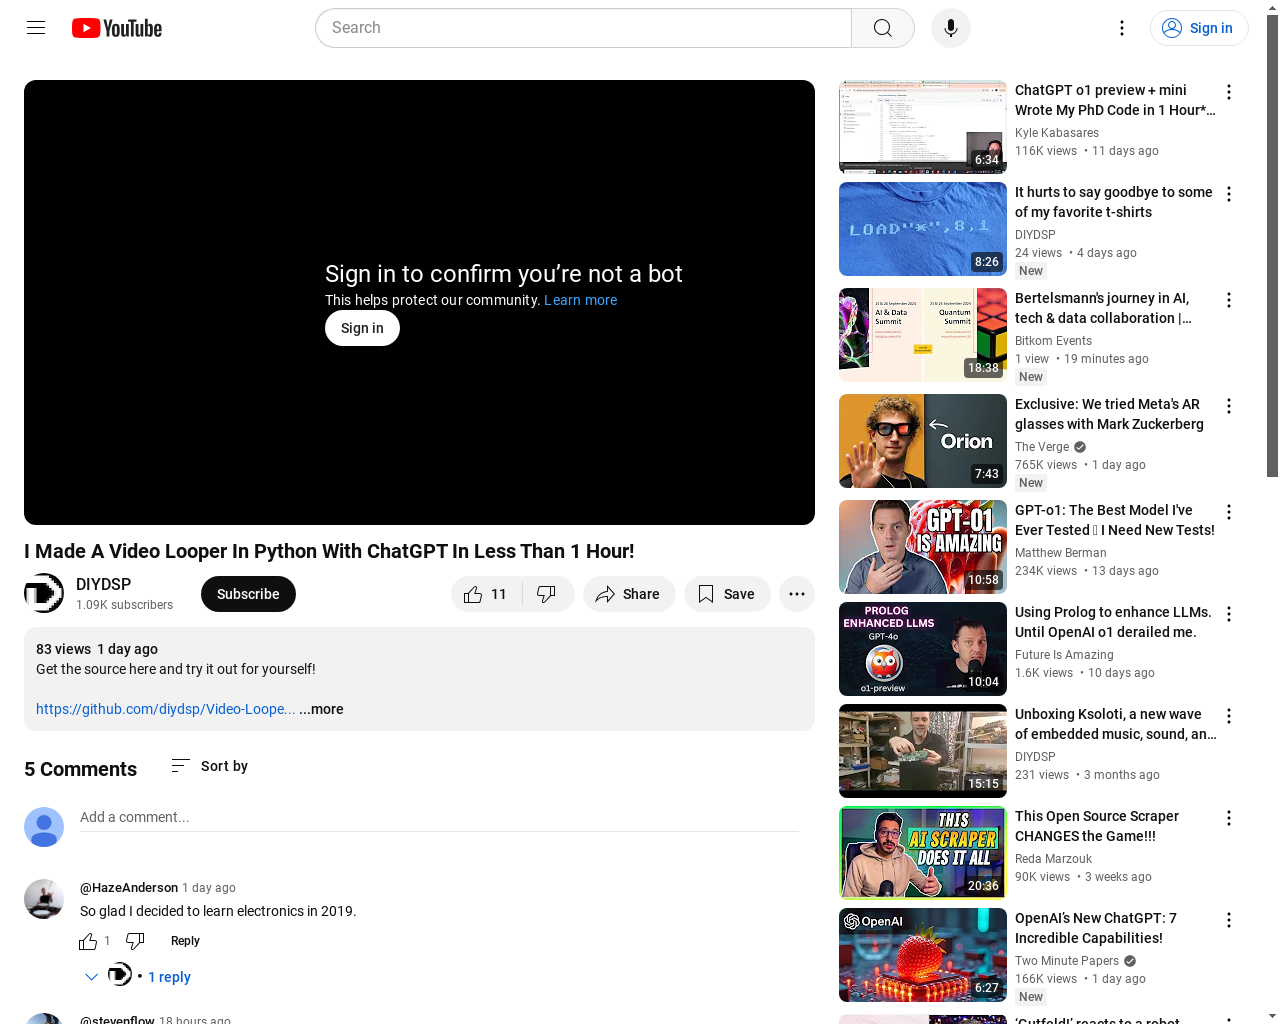Open DIYDSP channel avatar

pyautogui.click(x=44, y=593)
